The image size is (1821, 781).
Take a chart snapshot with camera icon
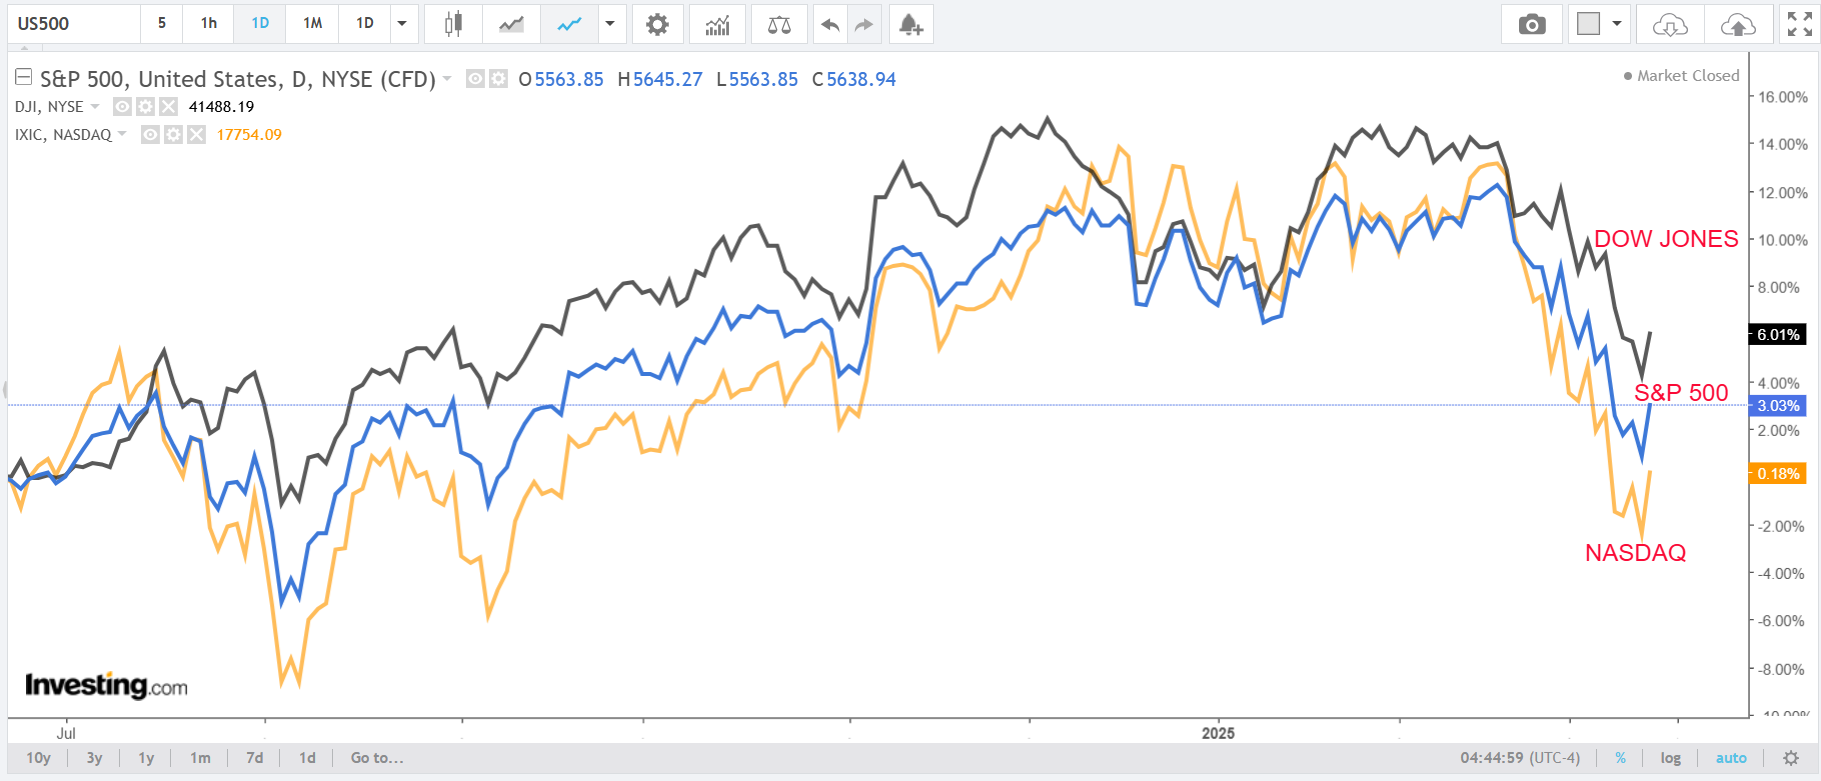click(1531, 24)
